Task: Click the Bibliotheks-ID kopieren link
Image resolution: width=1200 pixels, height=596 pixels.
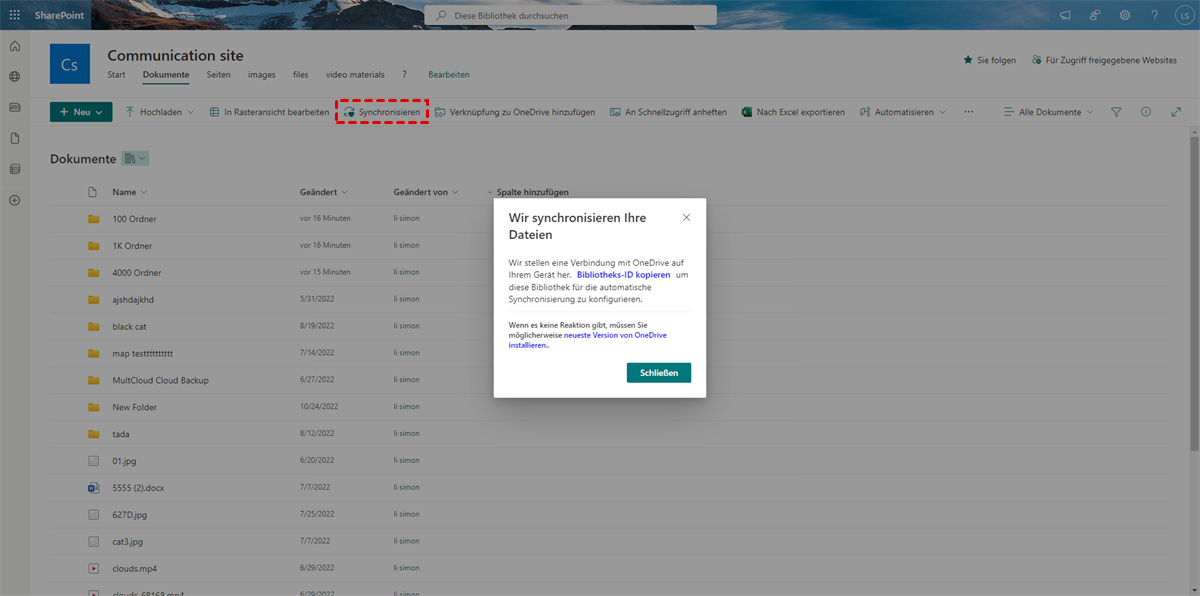Action: coord(624,274)
